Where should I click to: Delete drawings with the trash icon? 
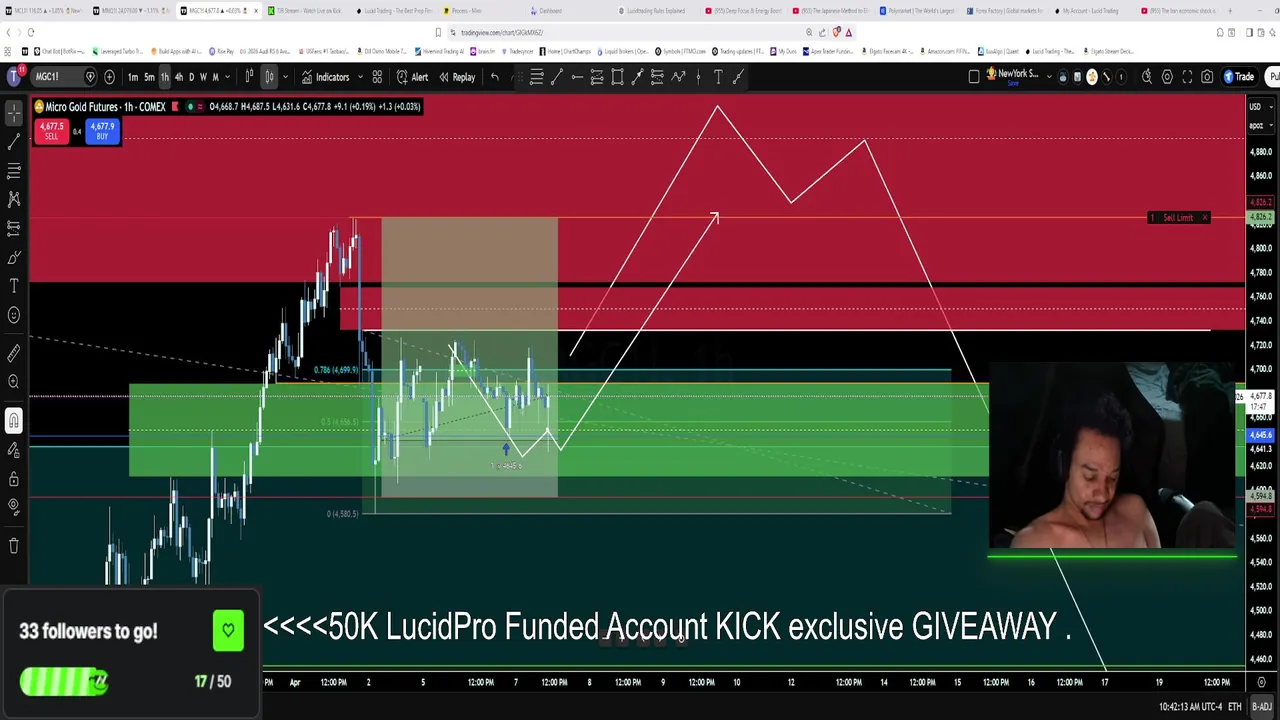(x=14, y=545)
